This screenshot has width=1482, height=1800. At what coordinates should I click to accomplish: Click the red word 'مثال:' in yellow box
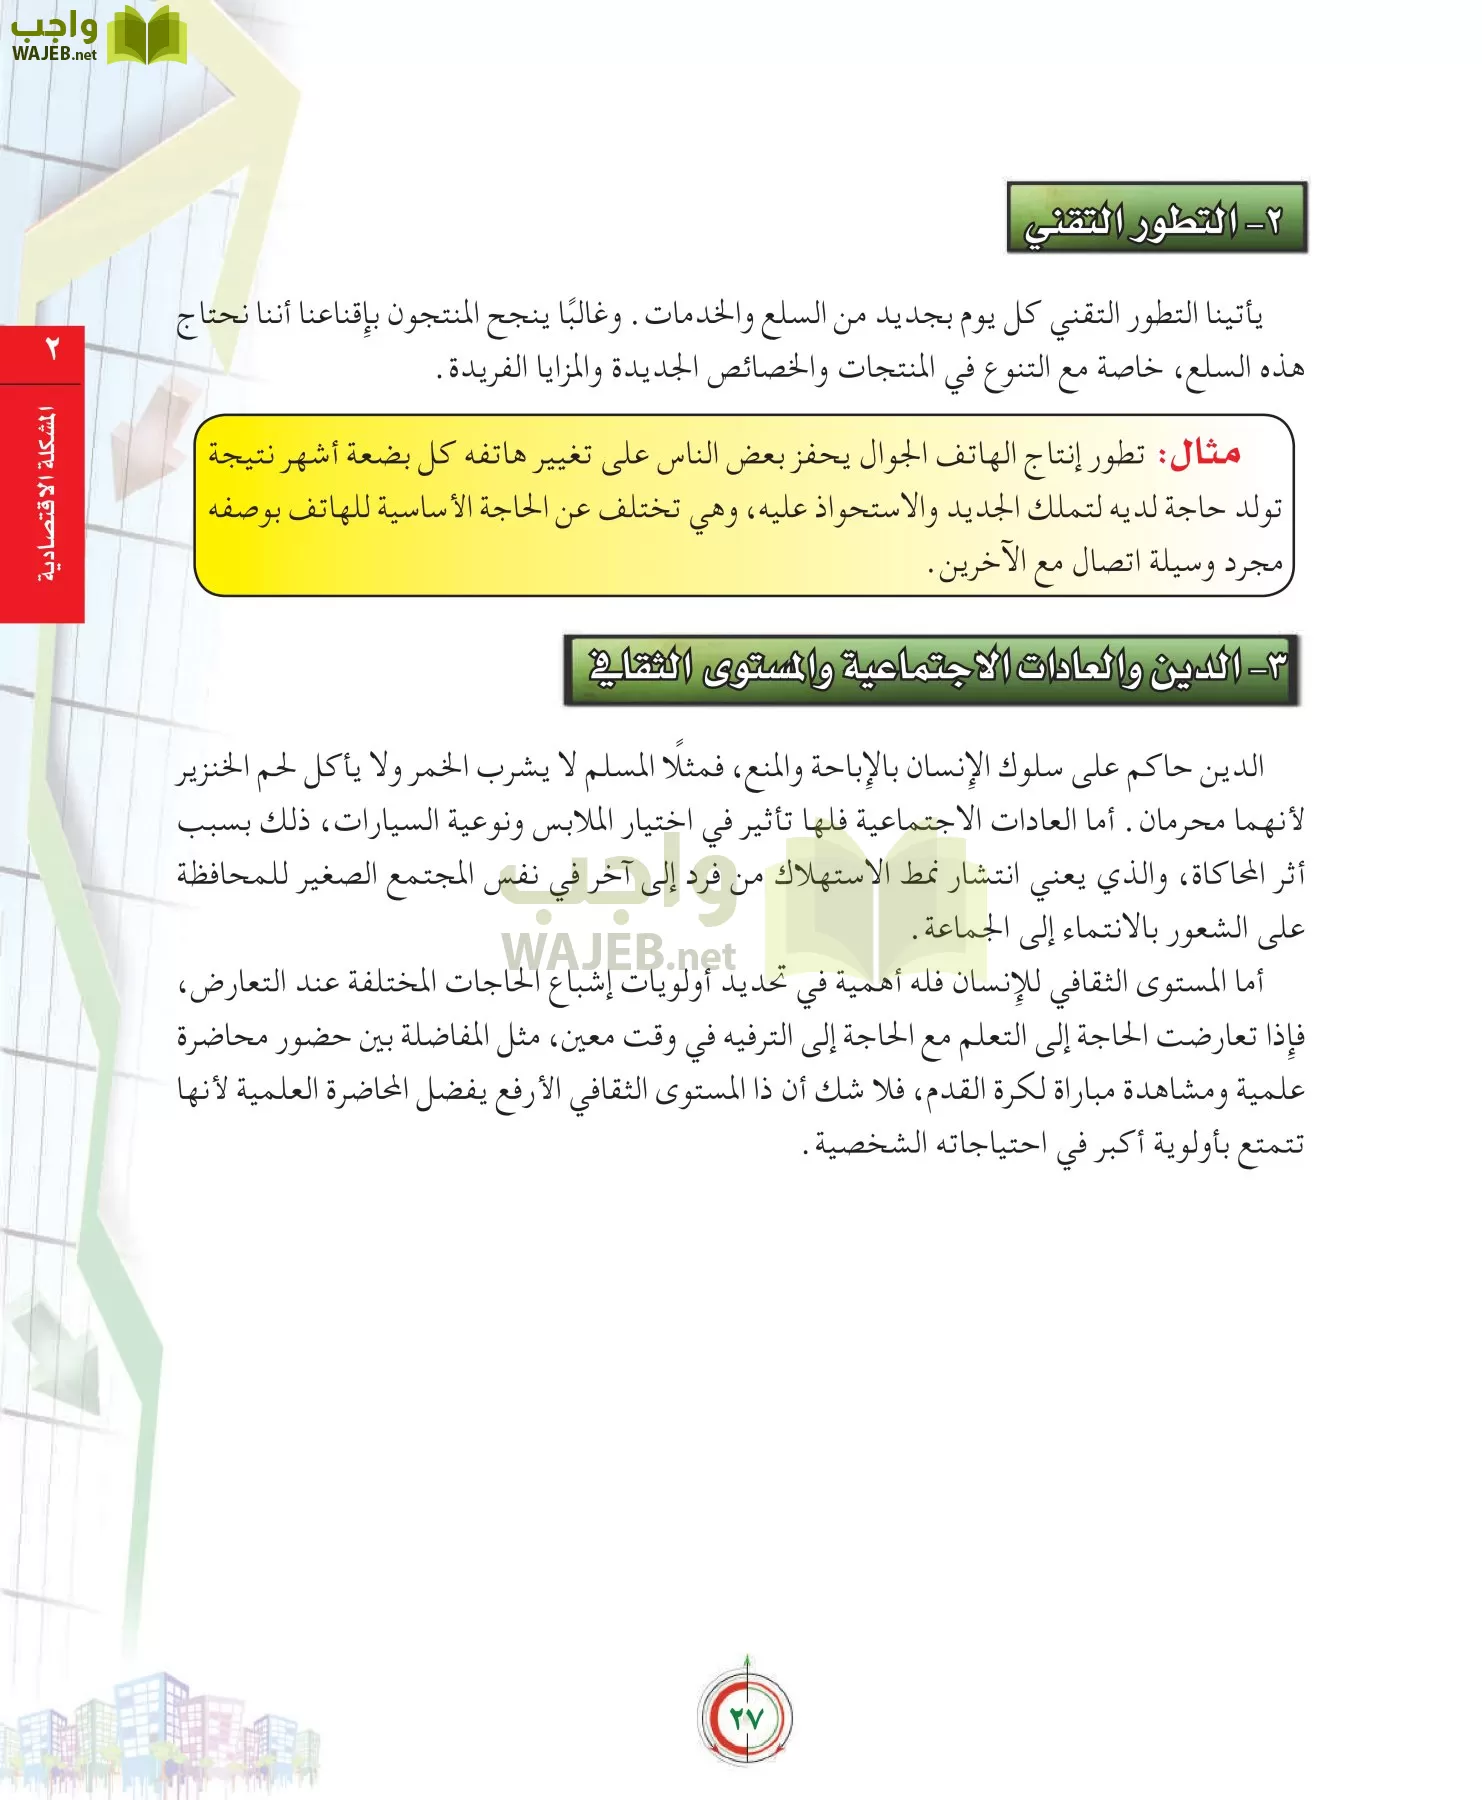1199,454
